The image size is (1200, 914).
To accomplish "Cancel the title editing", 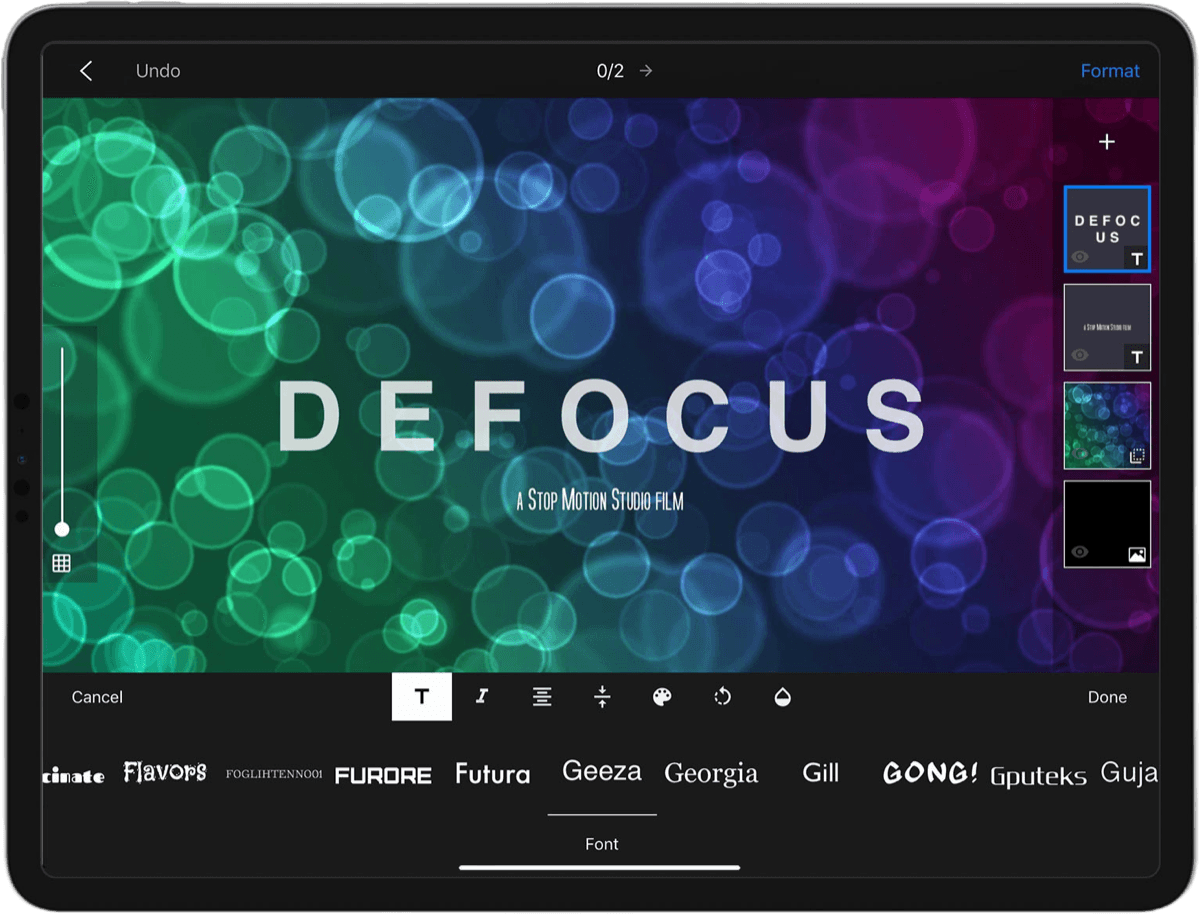I will coord(96,697).
